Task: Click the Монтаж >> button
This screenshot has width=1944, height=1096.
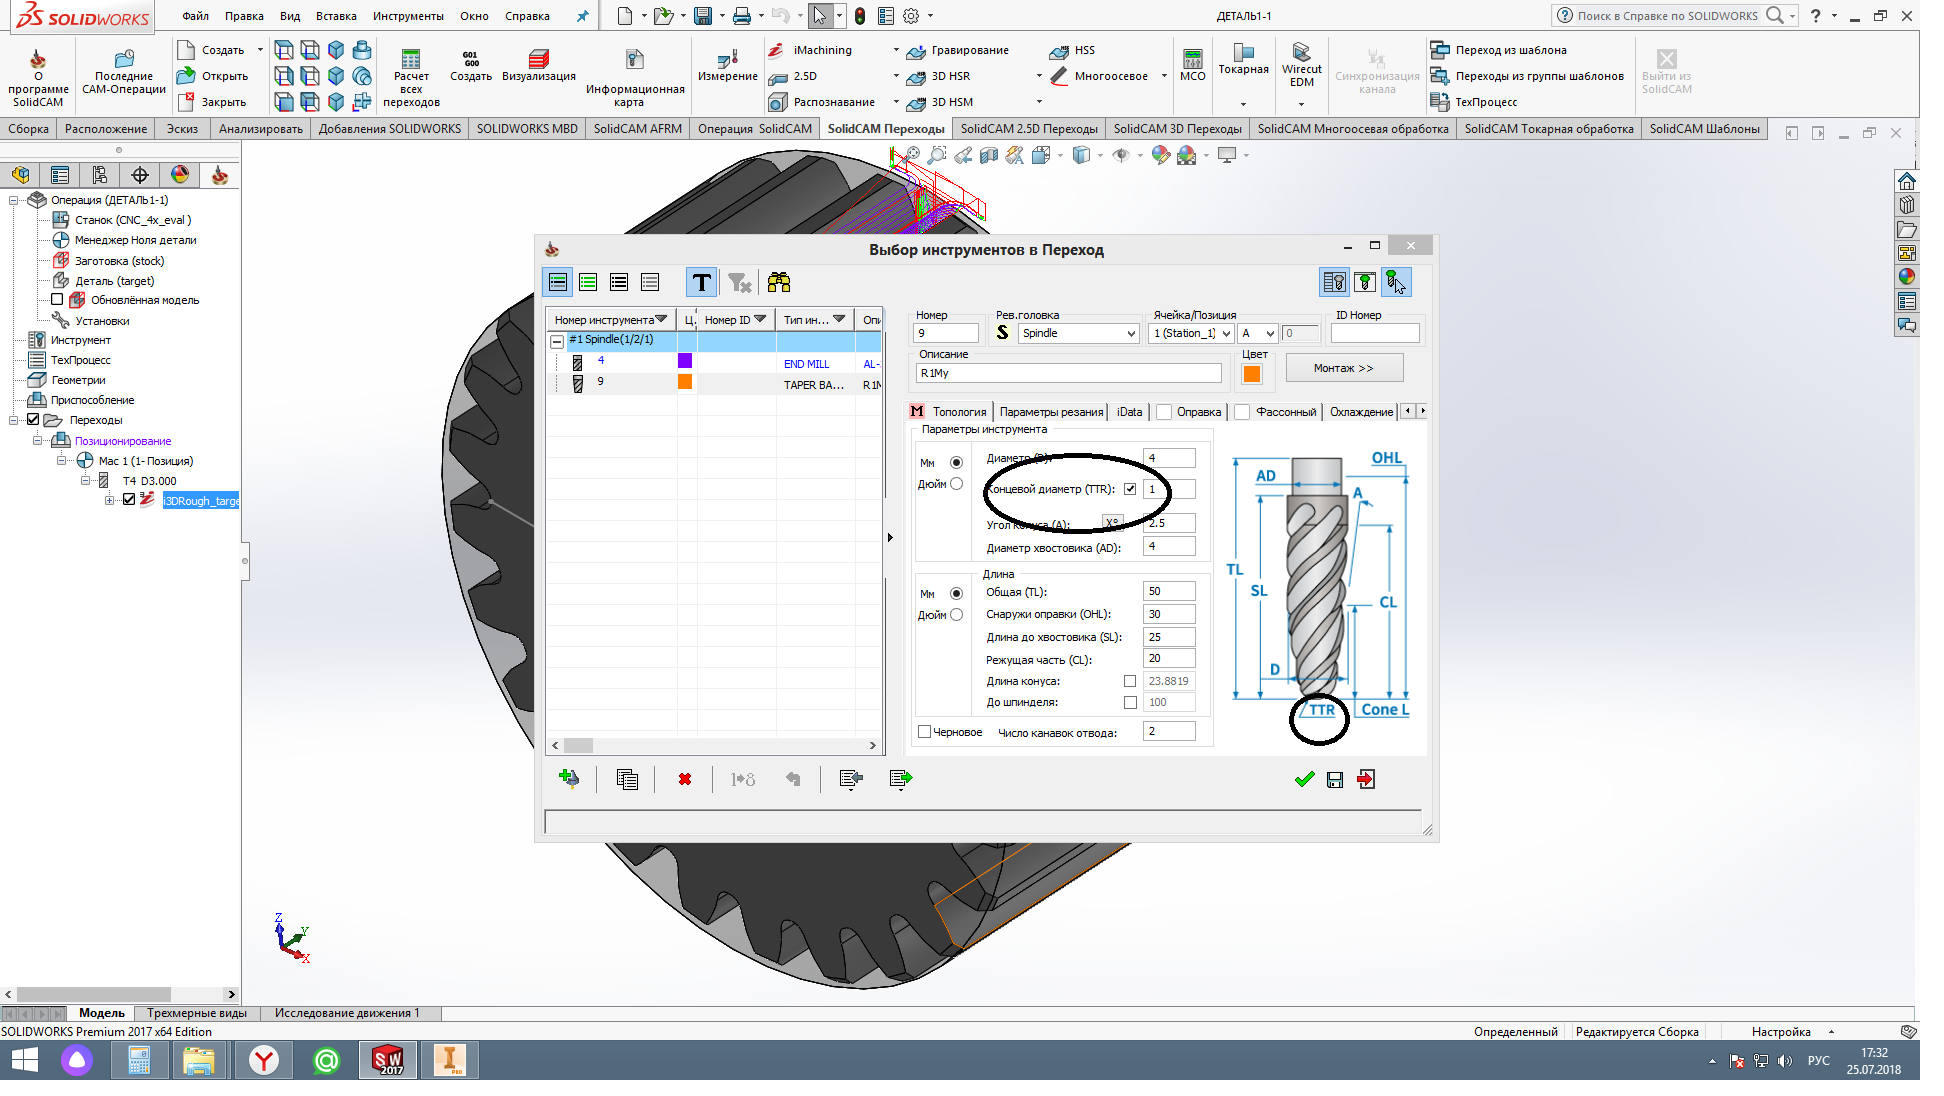Action: (1344, 368)
